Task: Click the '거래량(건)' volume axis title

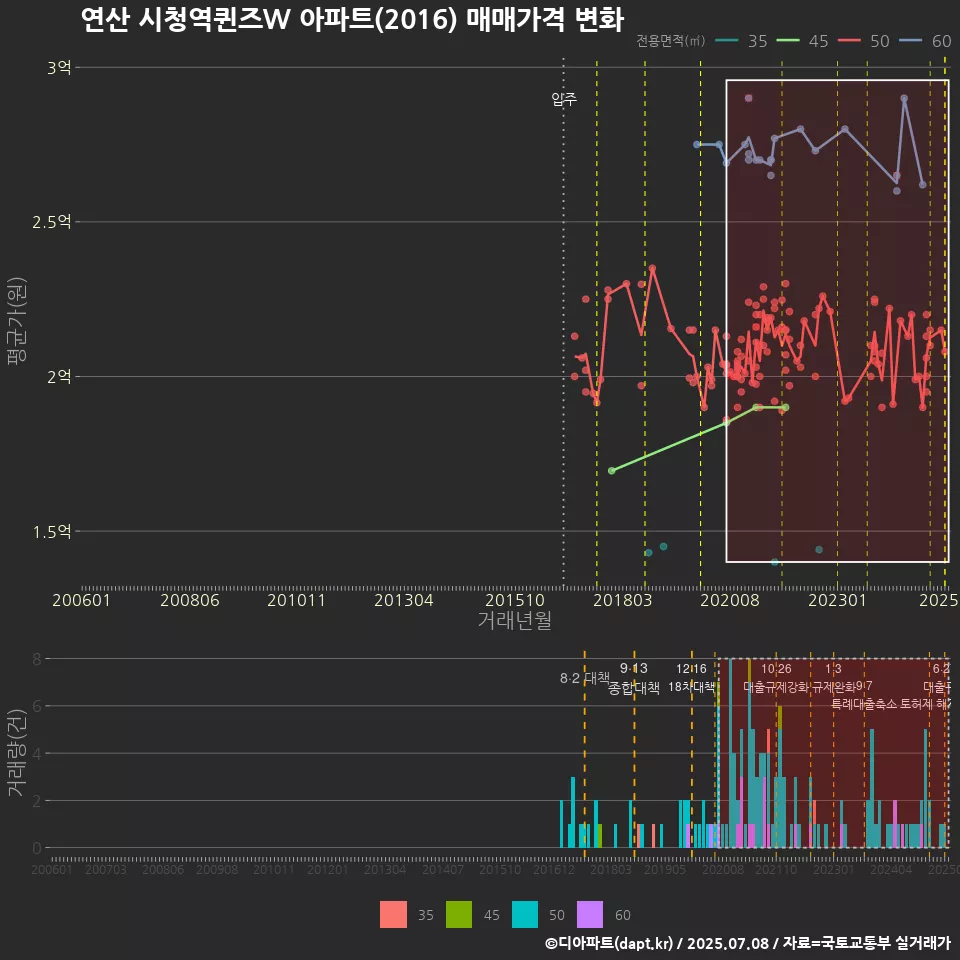Action: coord(17,753)
